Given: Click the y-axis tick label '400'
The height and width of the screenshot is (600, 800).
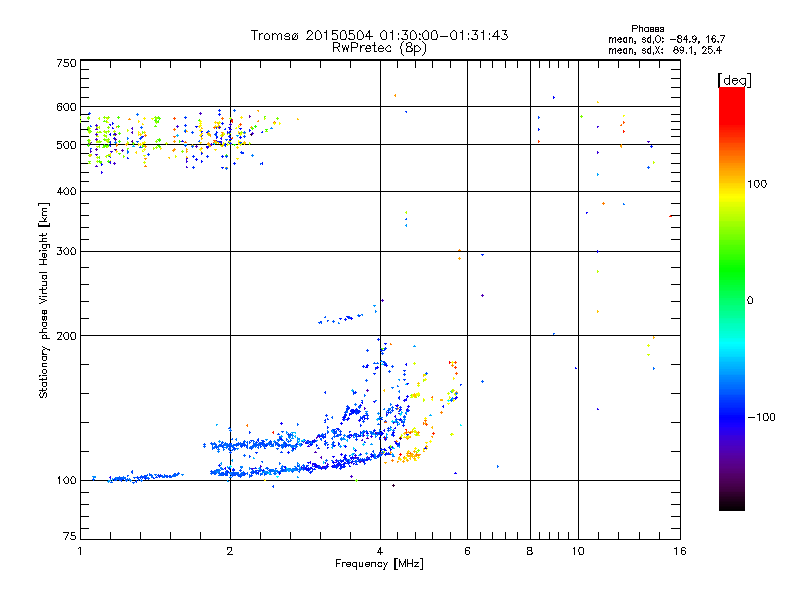Looking at the screenshot, I should point(66,191).
